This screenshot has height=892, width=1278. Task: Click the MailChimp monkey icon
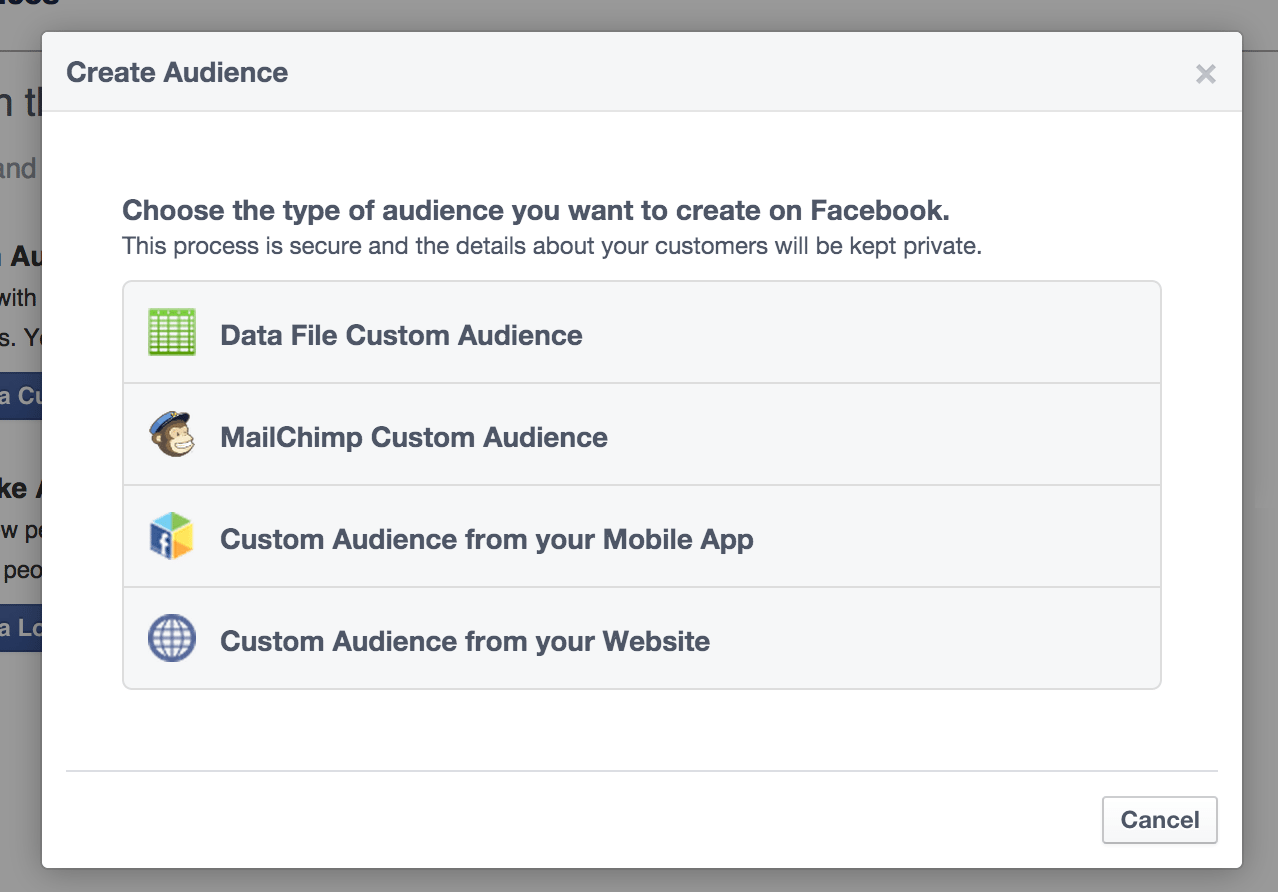click(171, 434)
